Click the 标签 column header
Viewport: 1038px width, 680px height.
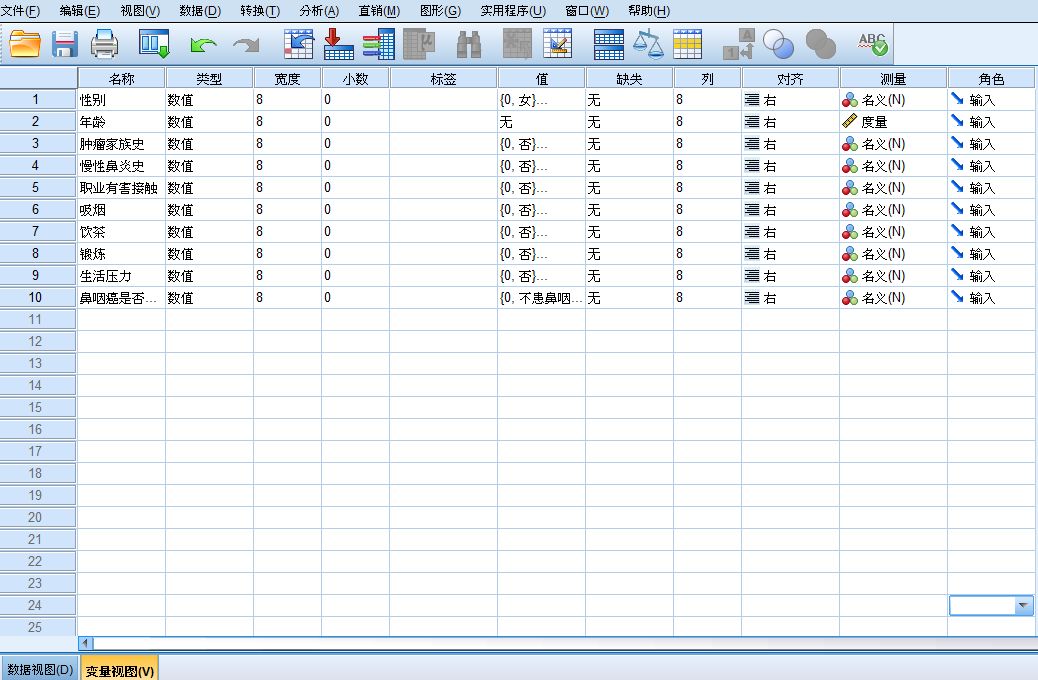tap(444, 78)
